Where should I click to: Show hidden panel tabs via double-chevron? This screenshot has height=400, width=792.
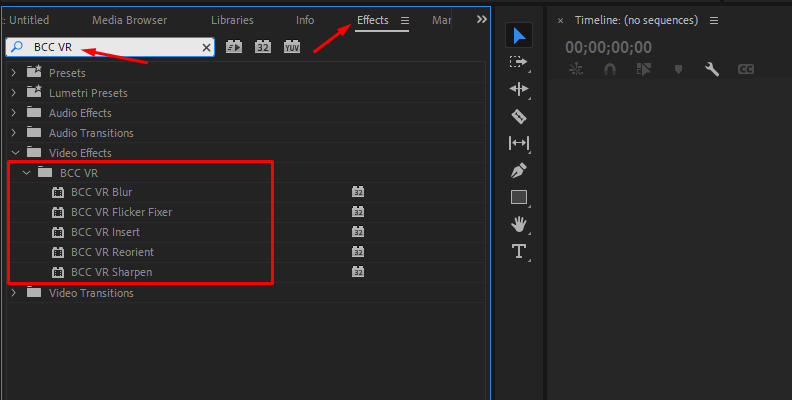[x=482, y=20]
